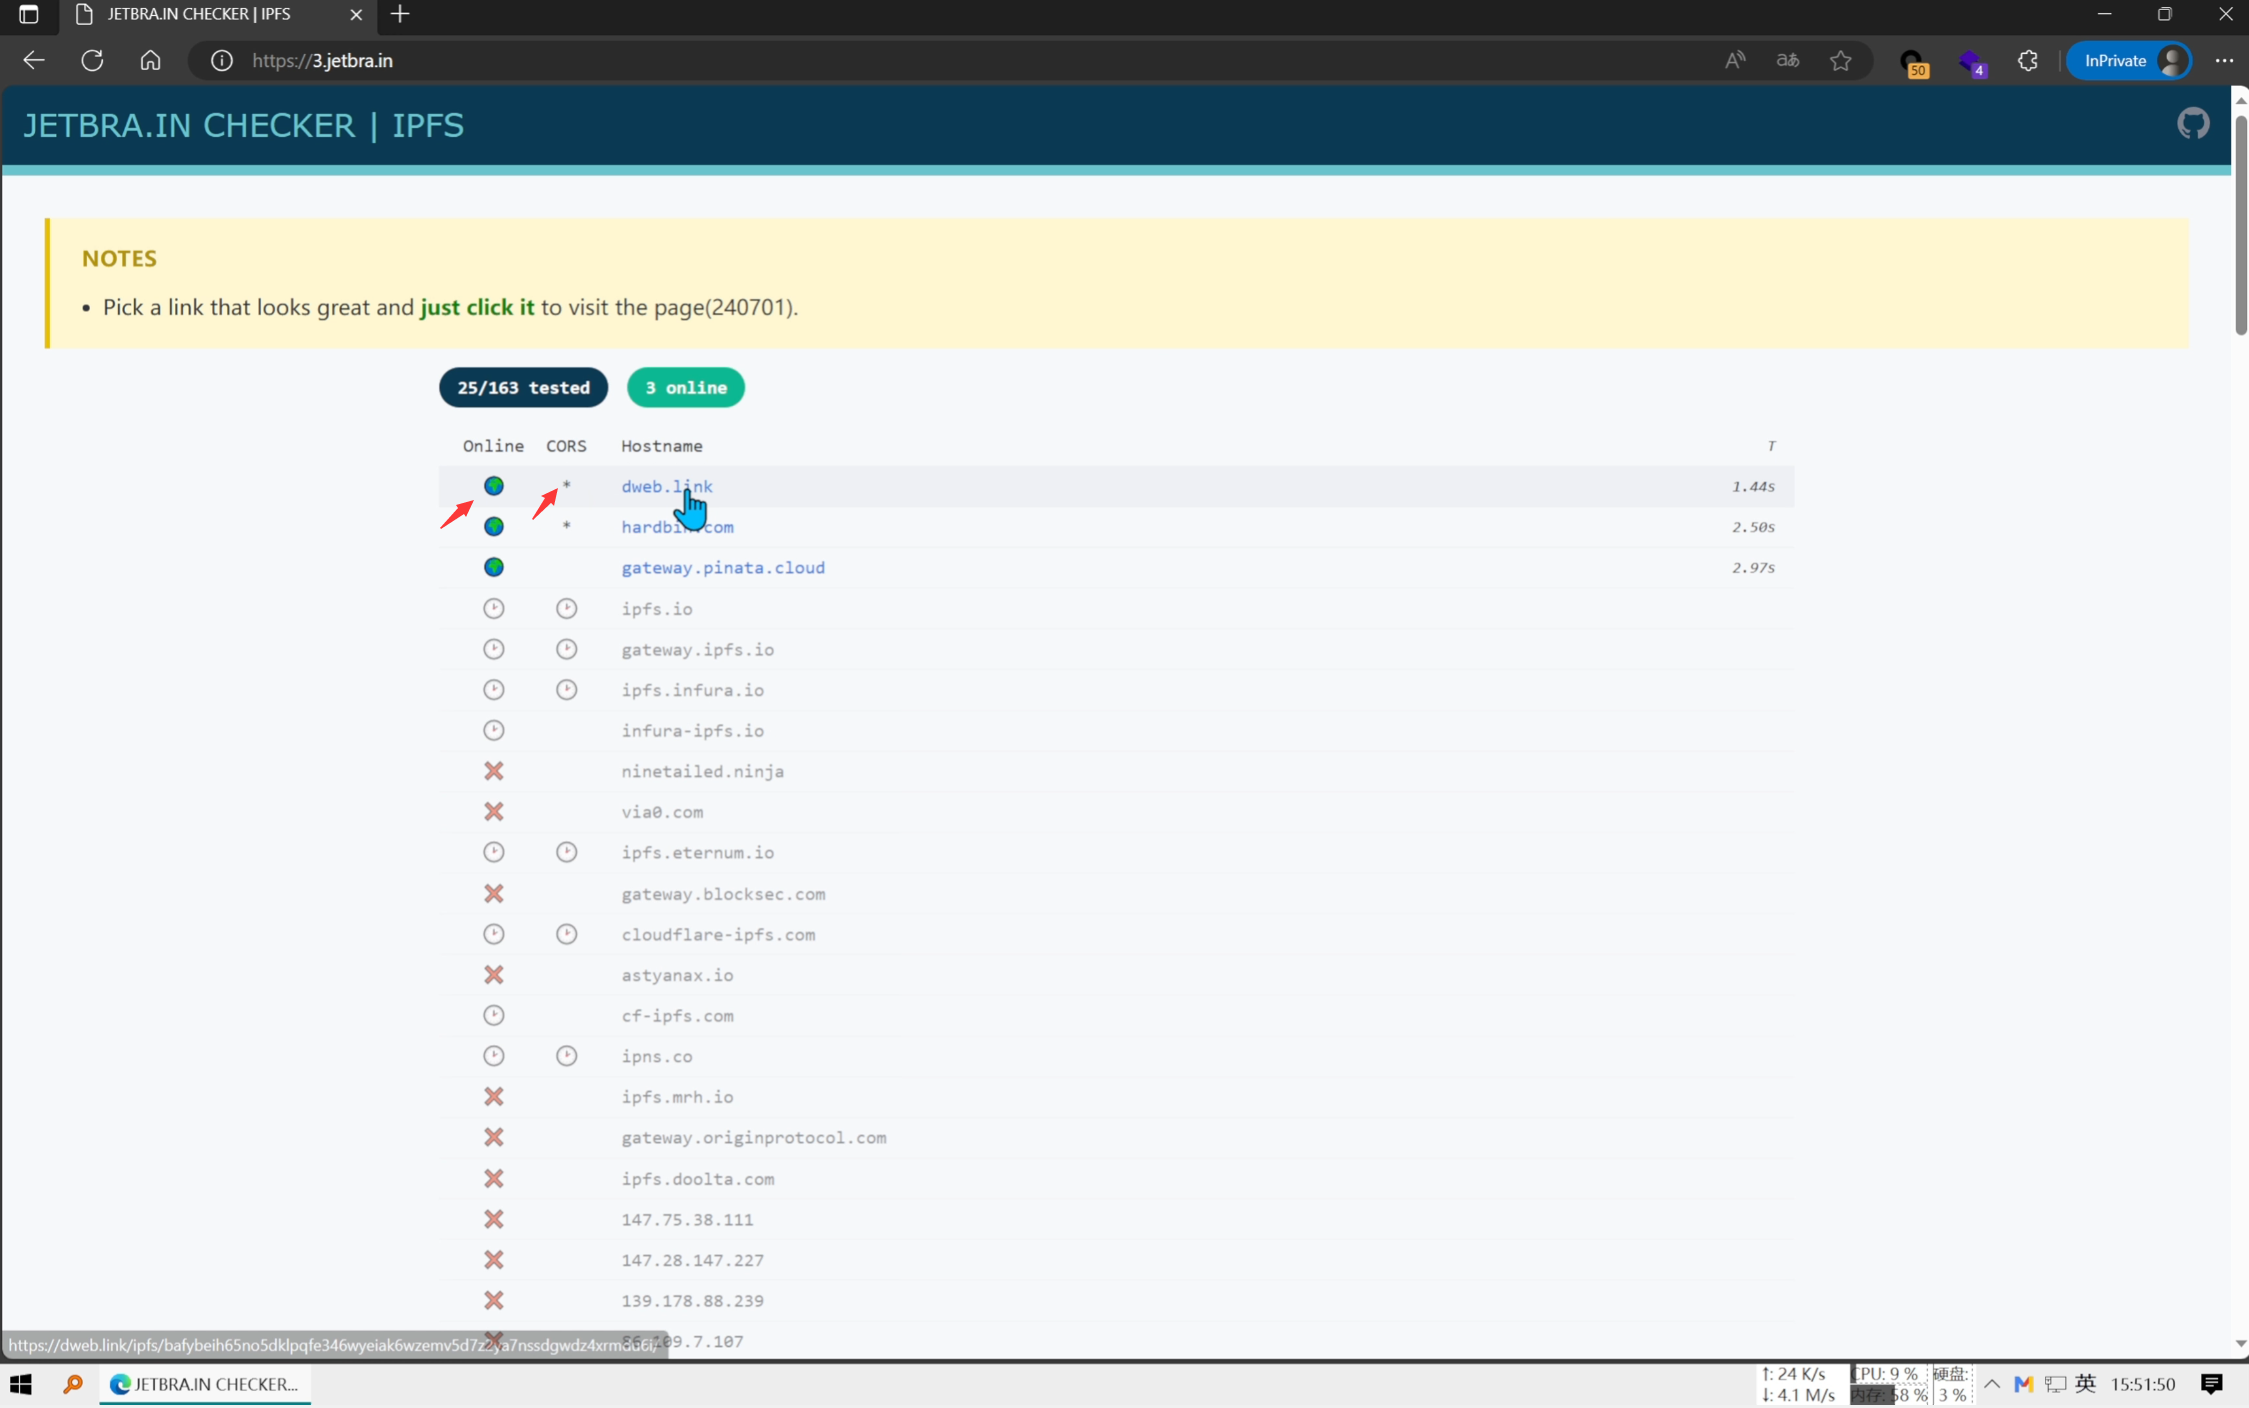Click the browser back arrow

pos(34,60)
